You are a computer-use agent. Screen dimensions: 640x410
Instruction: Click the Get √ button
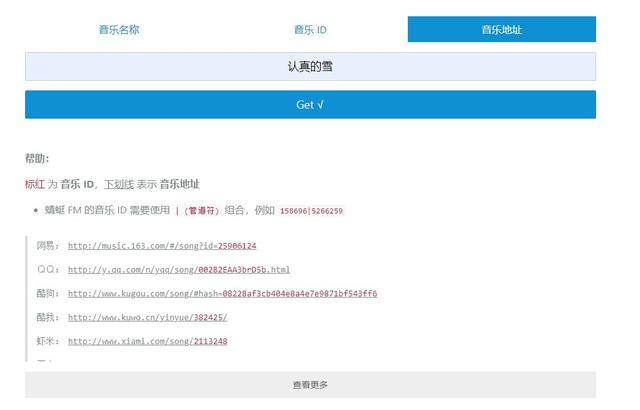coord(310,105)
